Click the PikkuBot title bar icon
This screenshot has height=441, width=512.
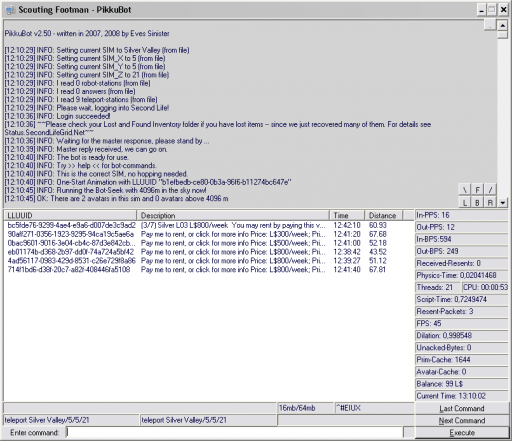(x=10, y=10)
